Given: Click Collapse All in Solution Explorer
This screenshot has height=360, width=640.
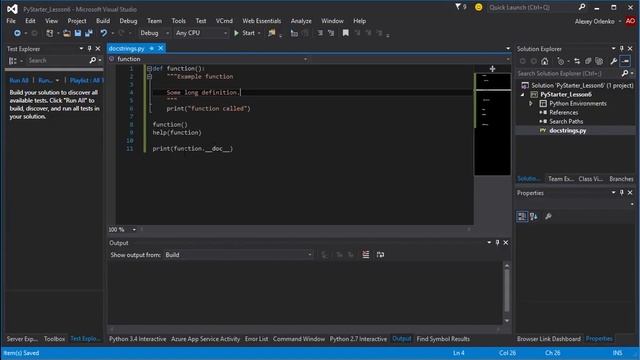Looking at the screenshot, I should (x=588, y=61).
